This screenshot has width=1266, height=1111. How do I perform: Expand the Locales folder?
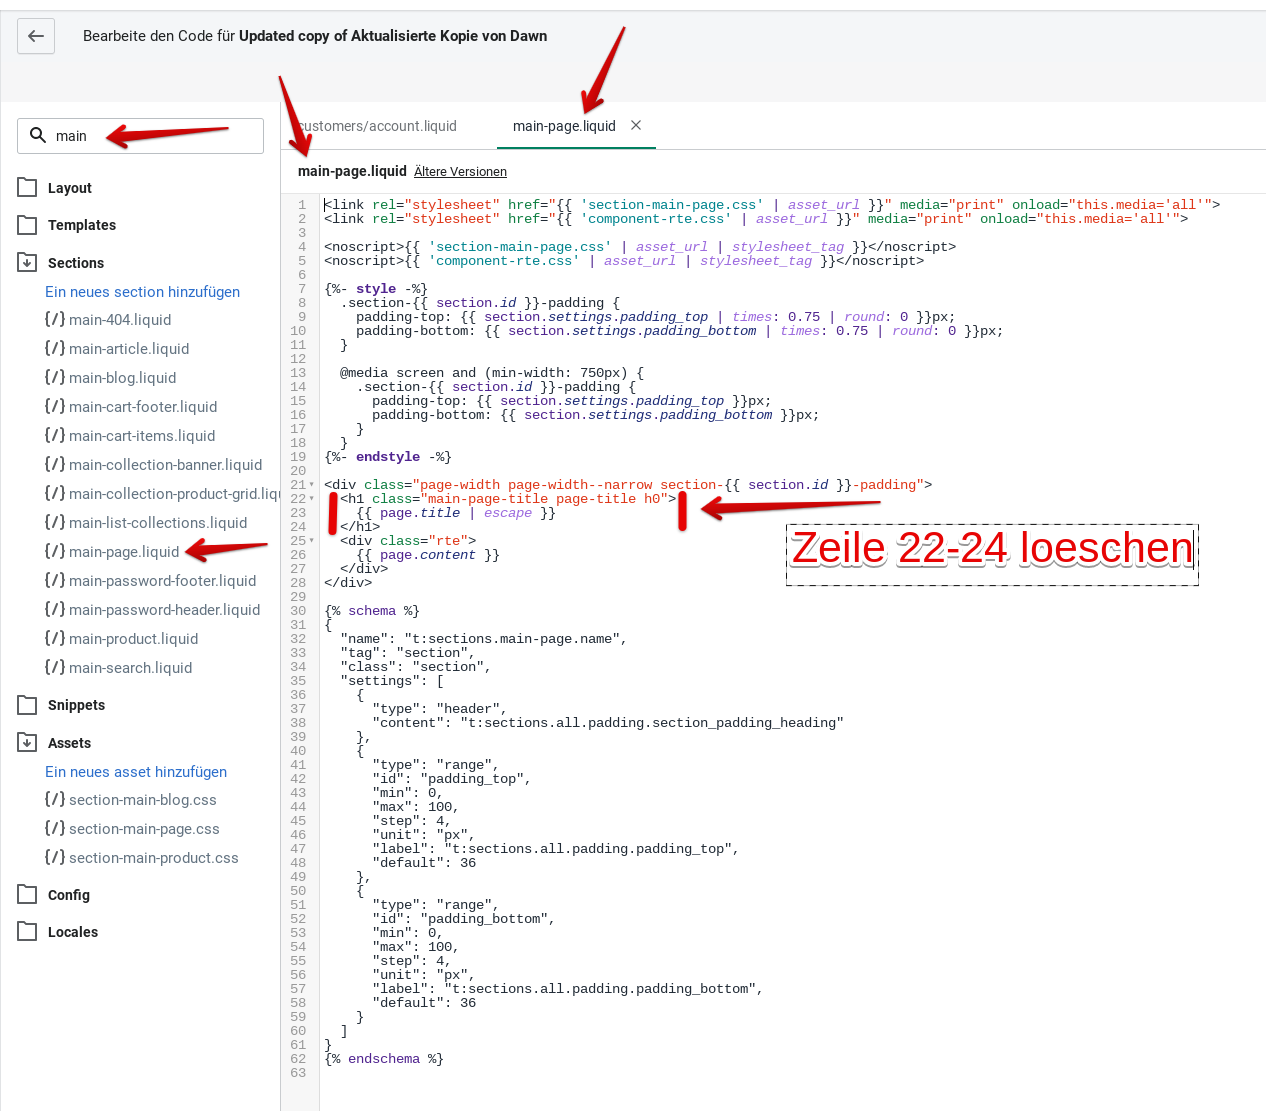click(58, 932)
